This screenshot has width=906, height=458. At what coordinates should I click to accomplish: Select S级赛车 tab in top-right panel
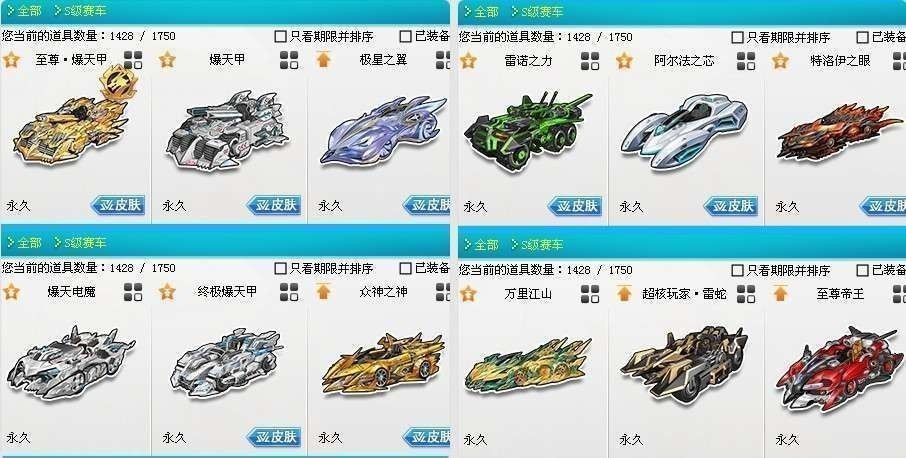(x=535, y=12)
